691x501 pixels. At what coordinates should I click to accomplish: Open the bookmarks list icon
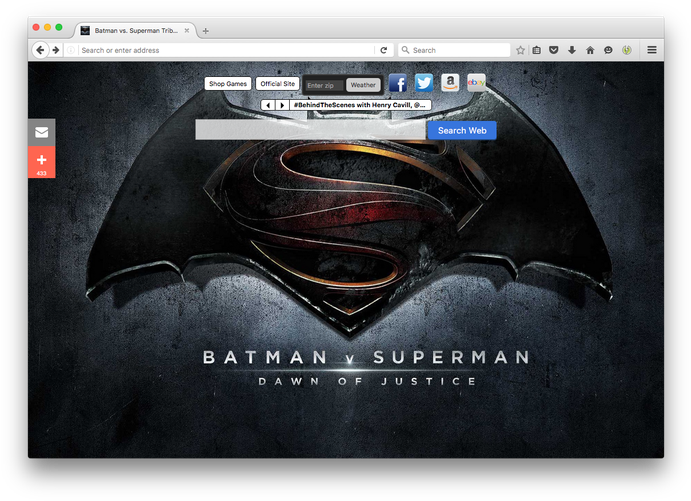pyautogui.click(x=537, y=50)
